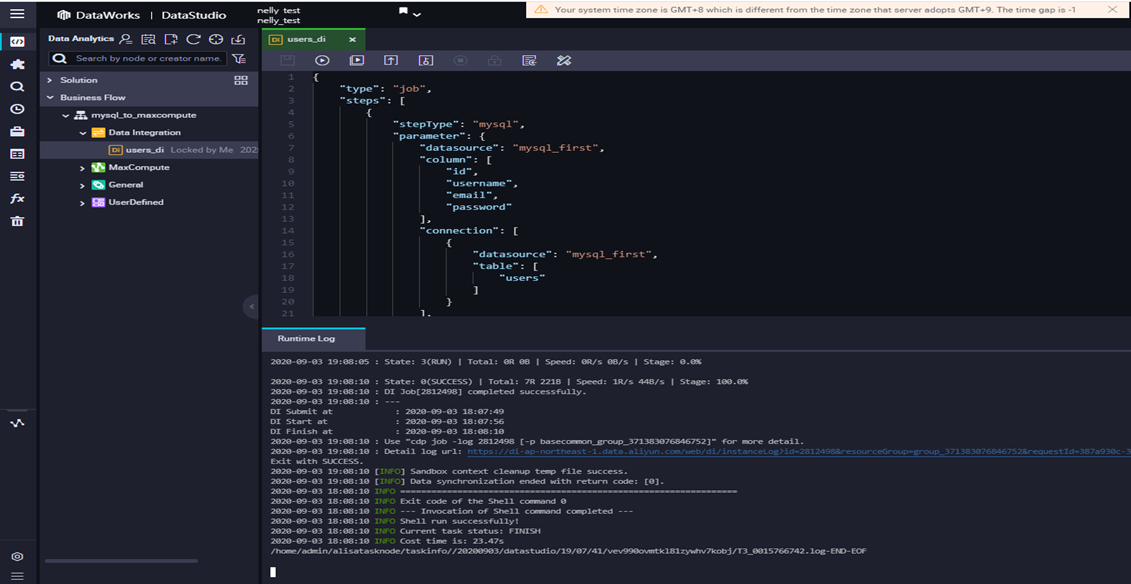Screen dimensions: 1131x584
Task: Select the UserDefined folder label
Action: pos(136,203)
